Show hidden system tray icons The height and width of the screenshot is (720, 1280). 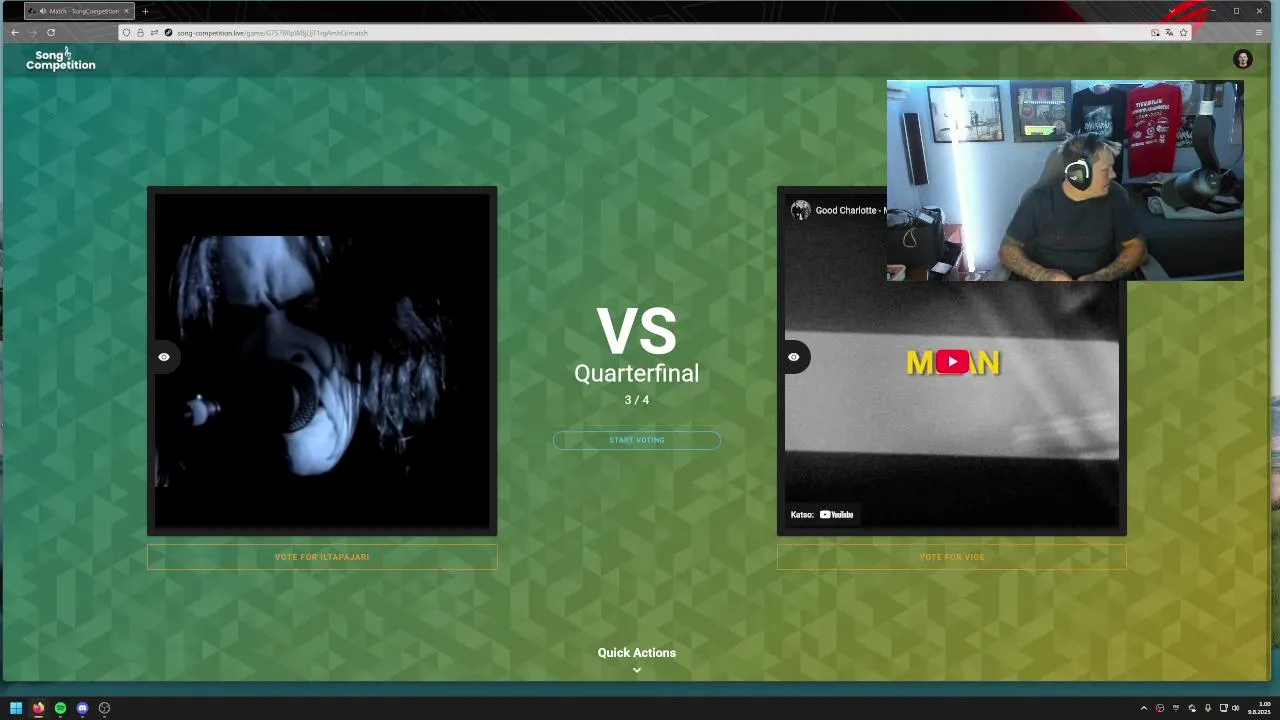[1144, 708]
